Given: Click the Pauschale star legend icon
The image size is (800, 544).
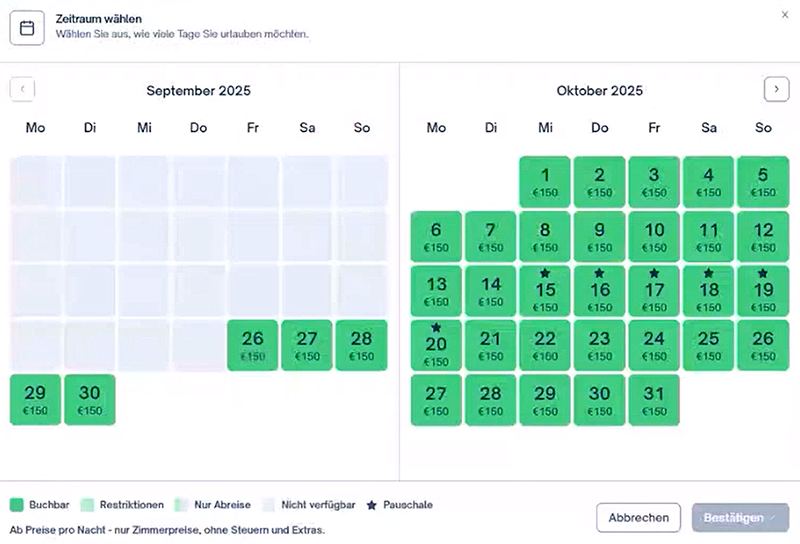Looking at the screenshot, I should tap(371, 505).
